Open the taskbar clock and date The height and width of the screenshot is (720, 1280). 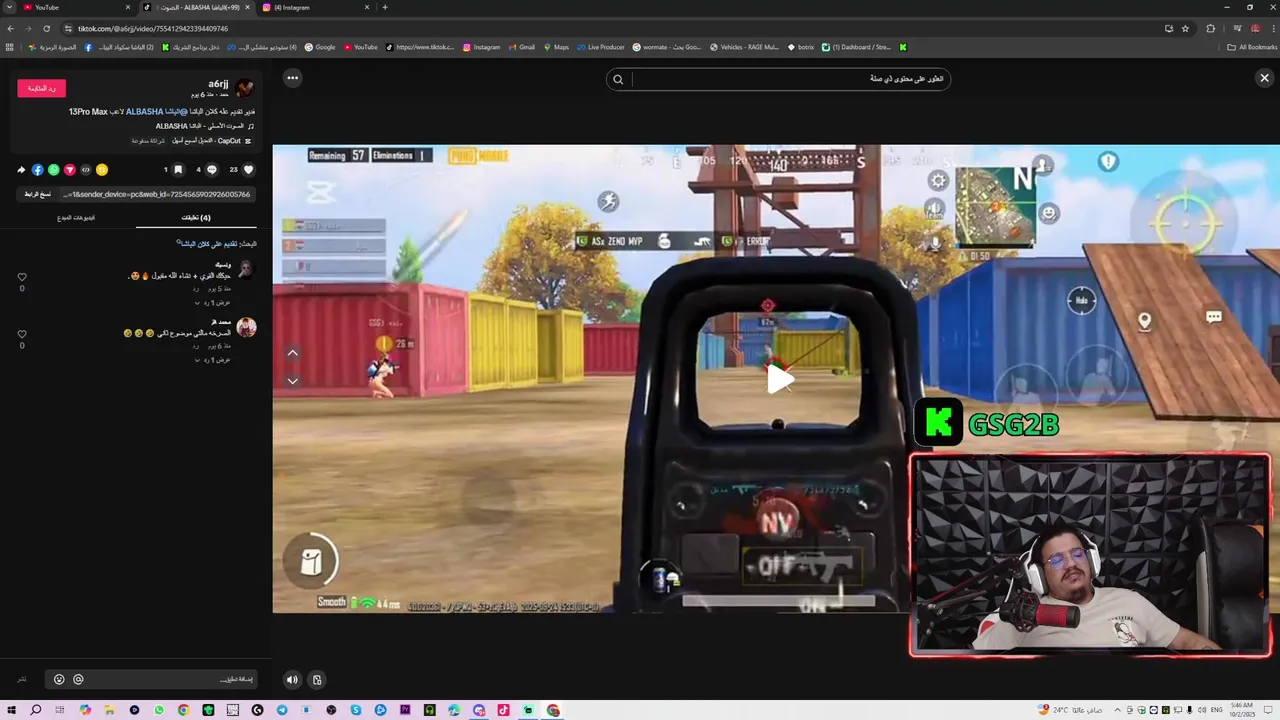1243,710
